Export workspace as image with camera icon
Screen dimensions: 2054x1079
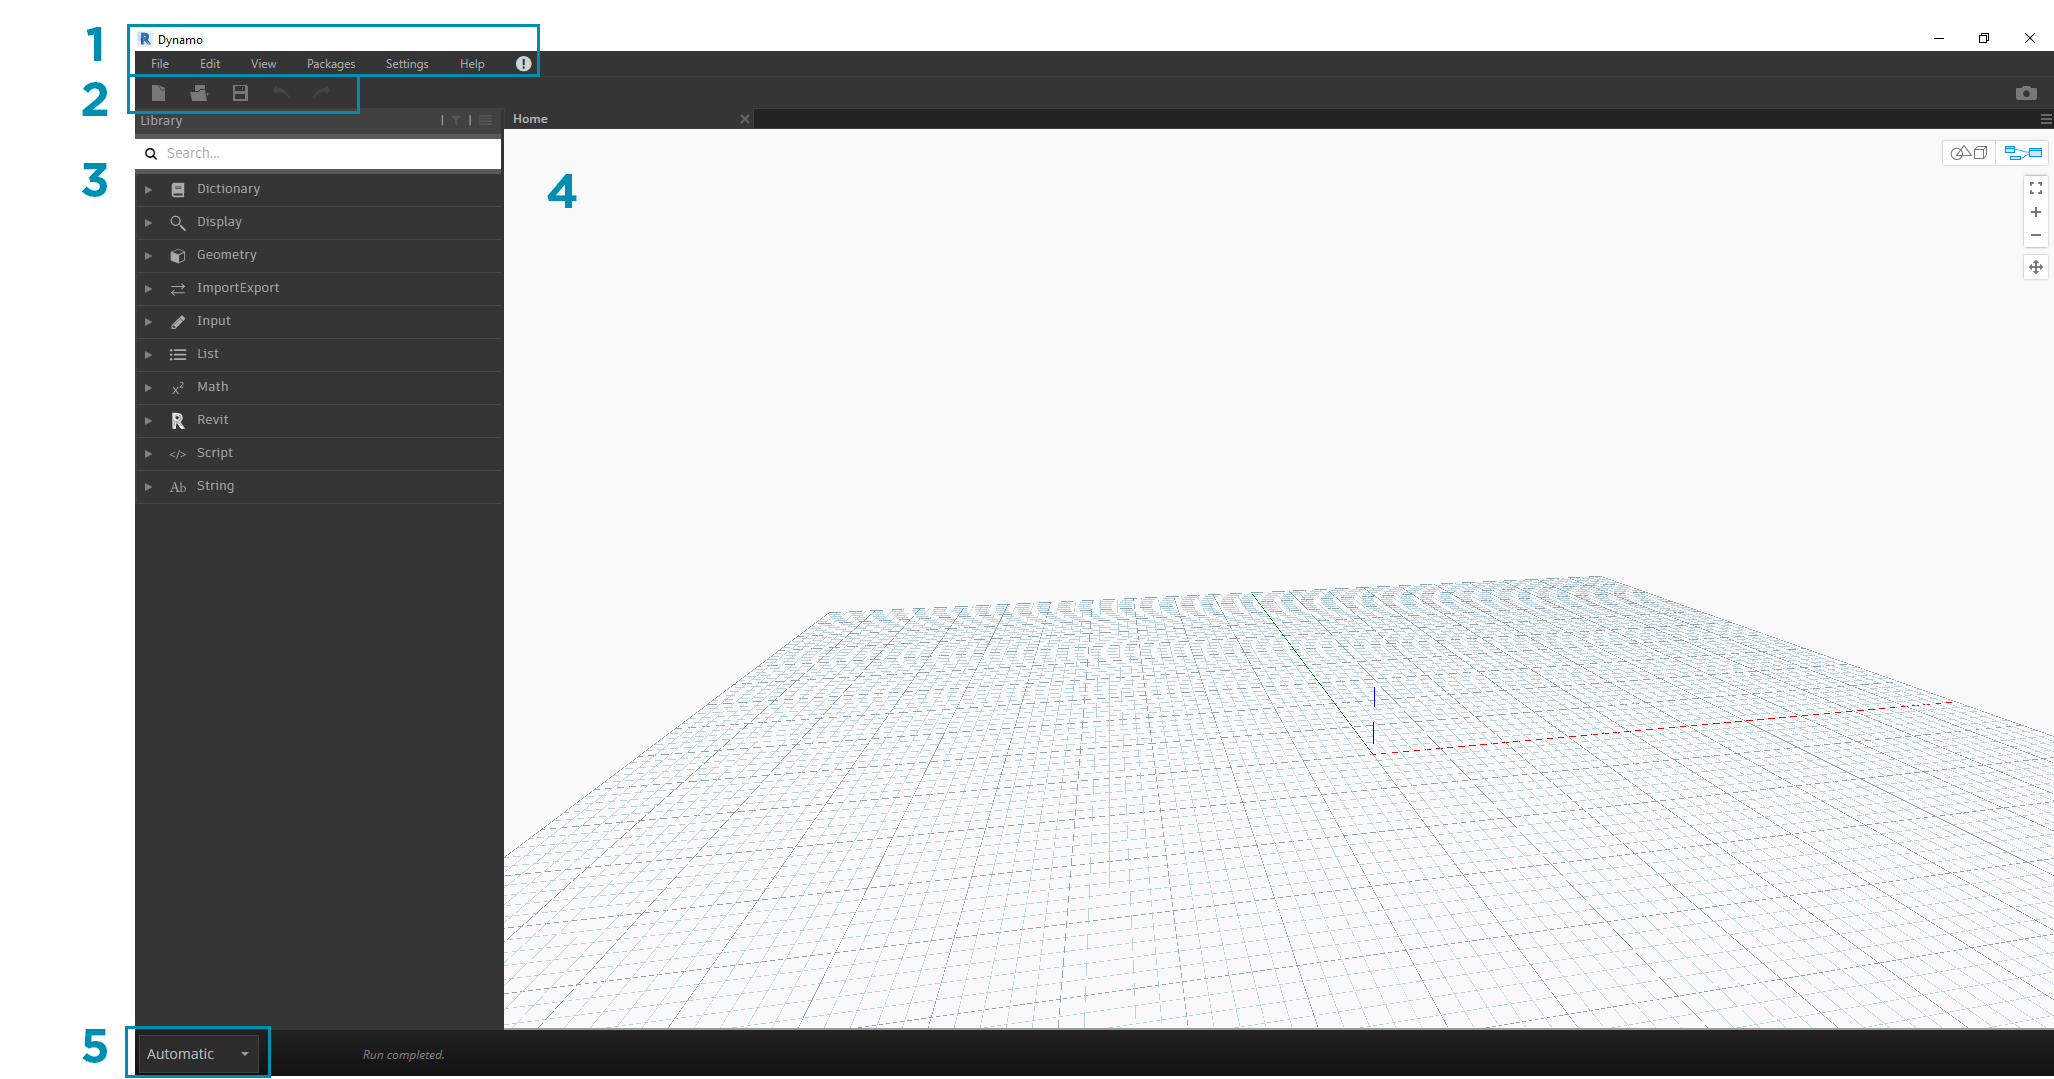point(2027,93)
